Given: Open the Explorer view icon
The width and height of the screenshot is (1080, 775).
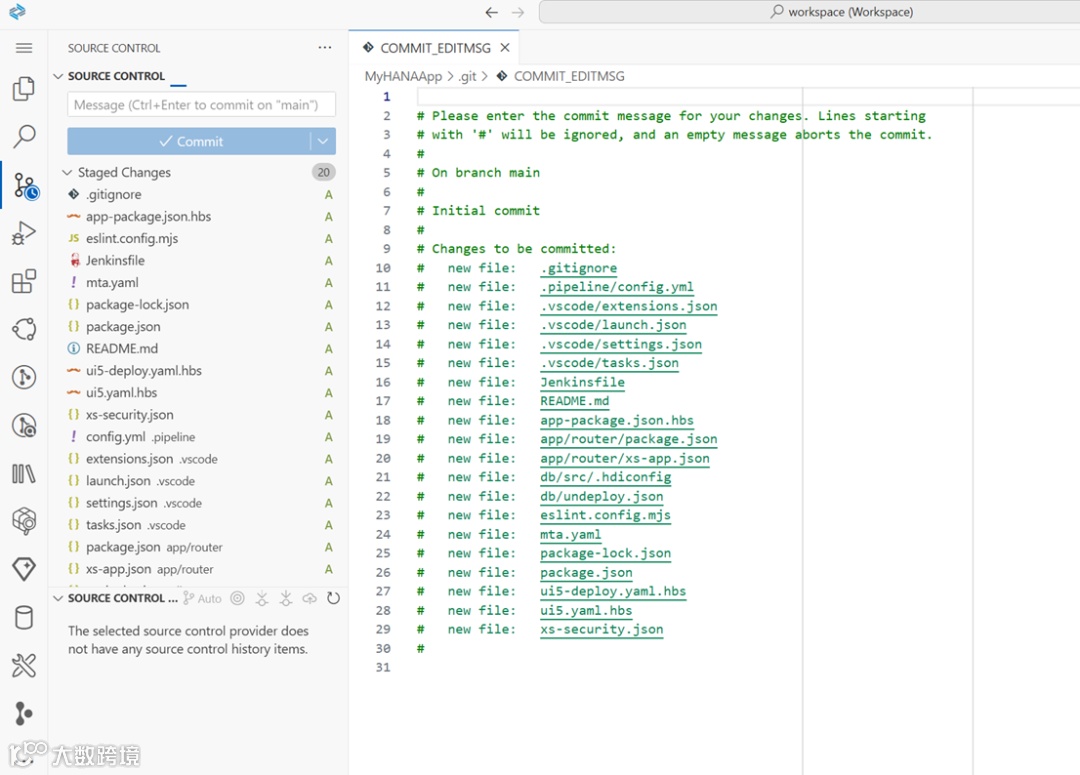Looking at the screenshot, I should click(24, 89).
